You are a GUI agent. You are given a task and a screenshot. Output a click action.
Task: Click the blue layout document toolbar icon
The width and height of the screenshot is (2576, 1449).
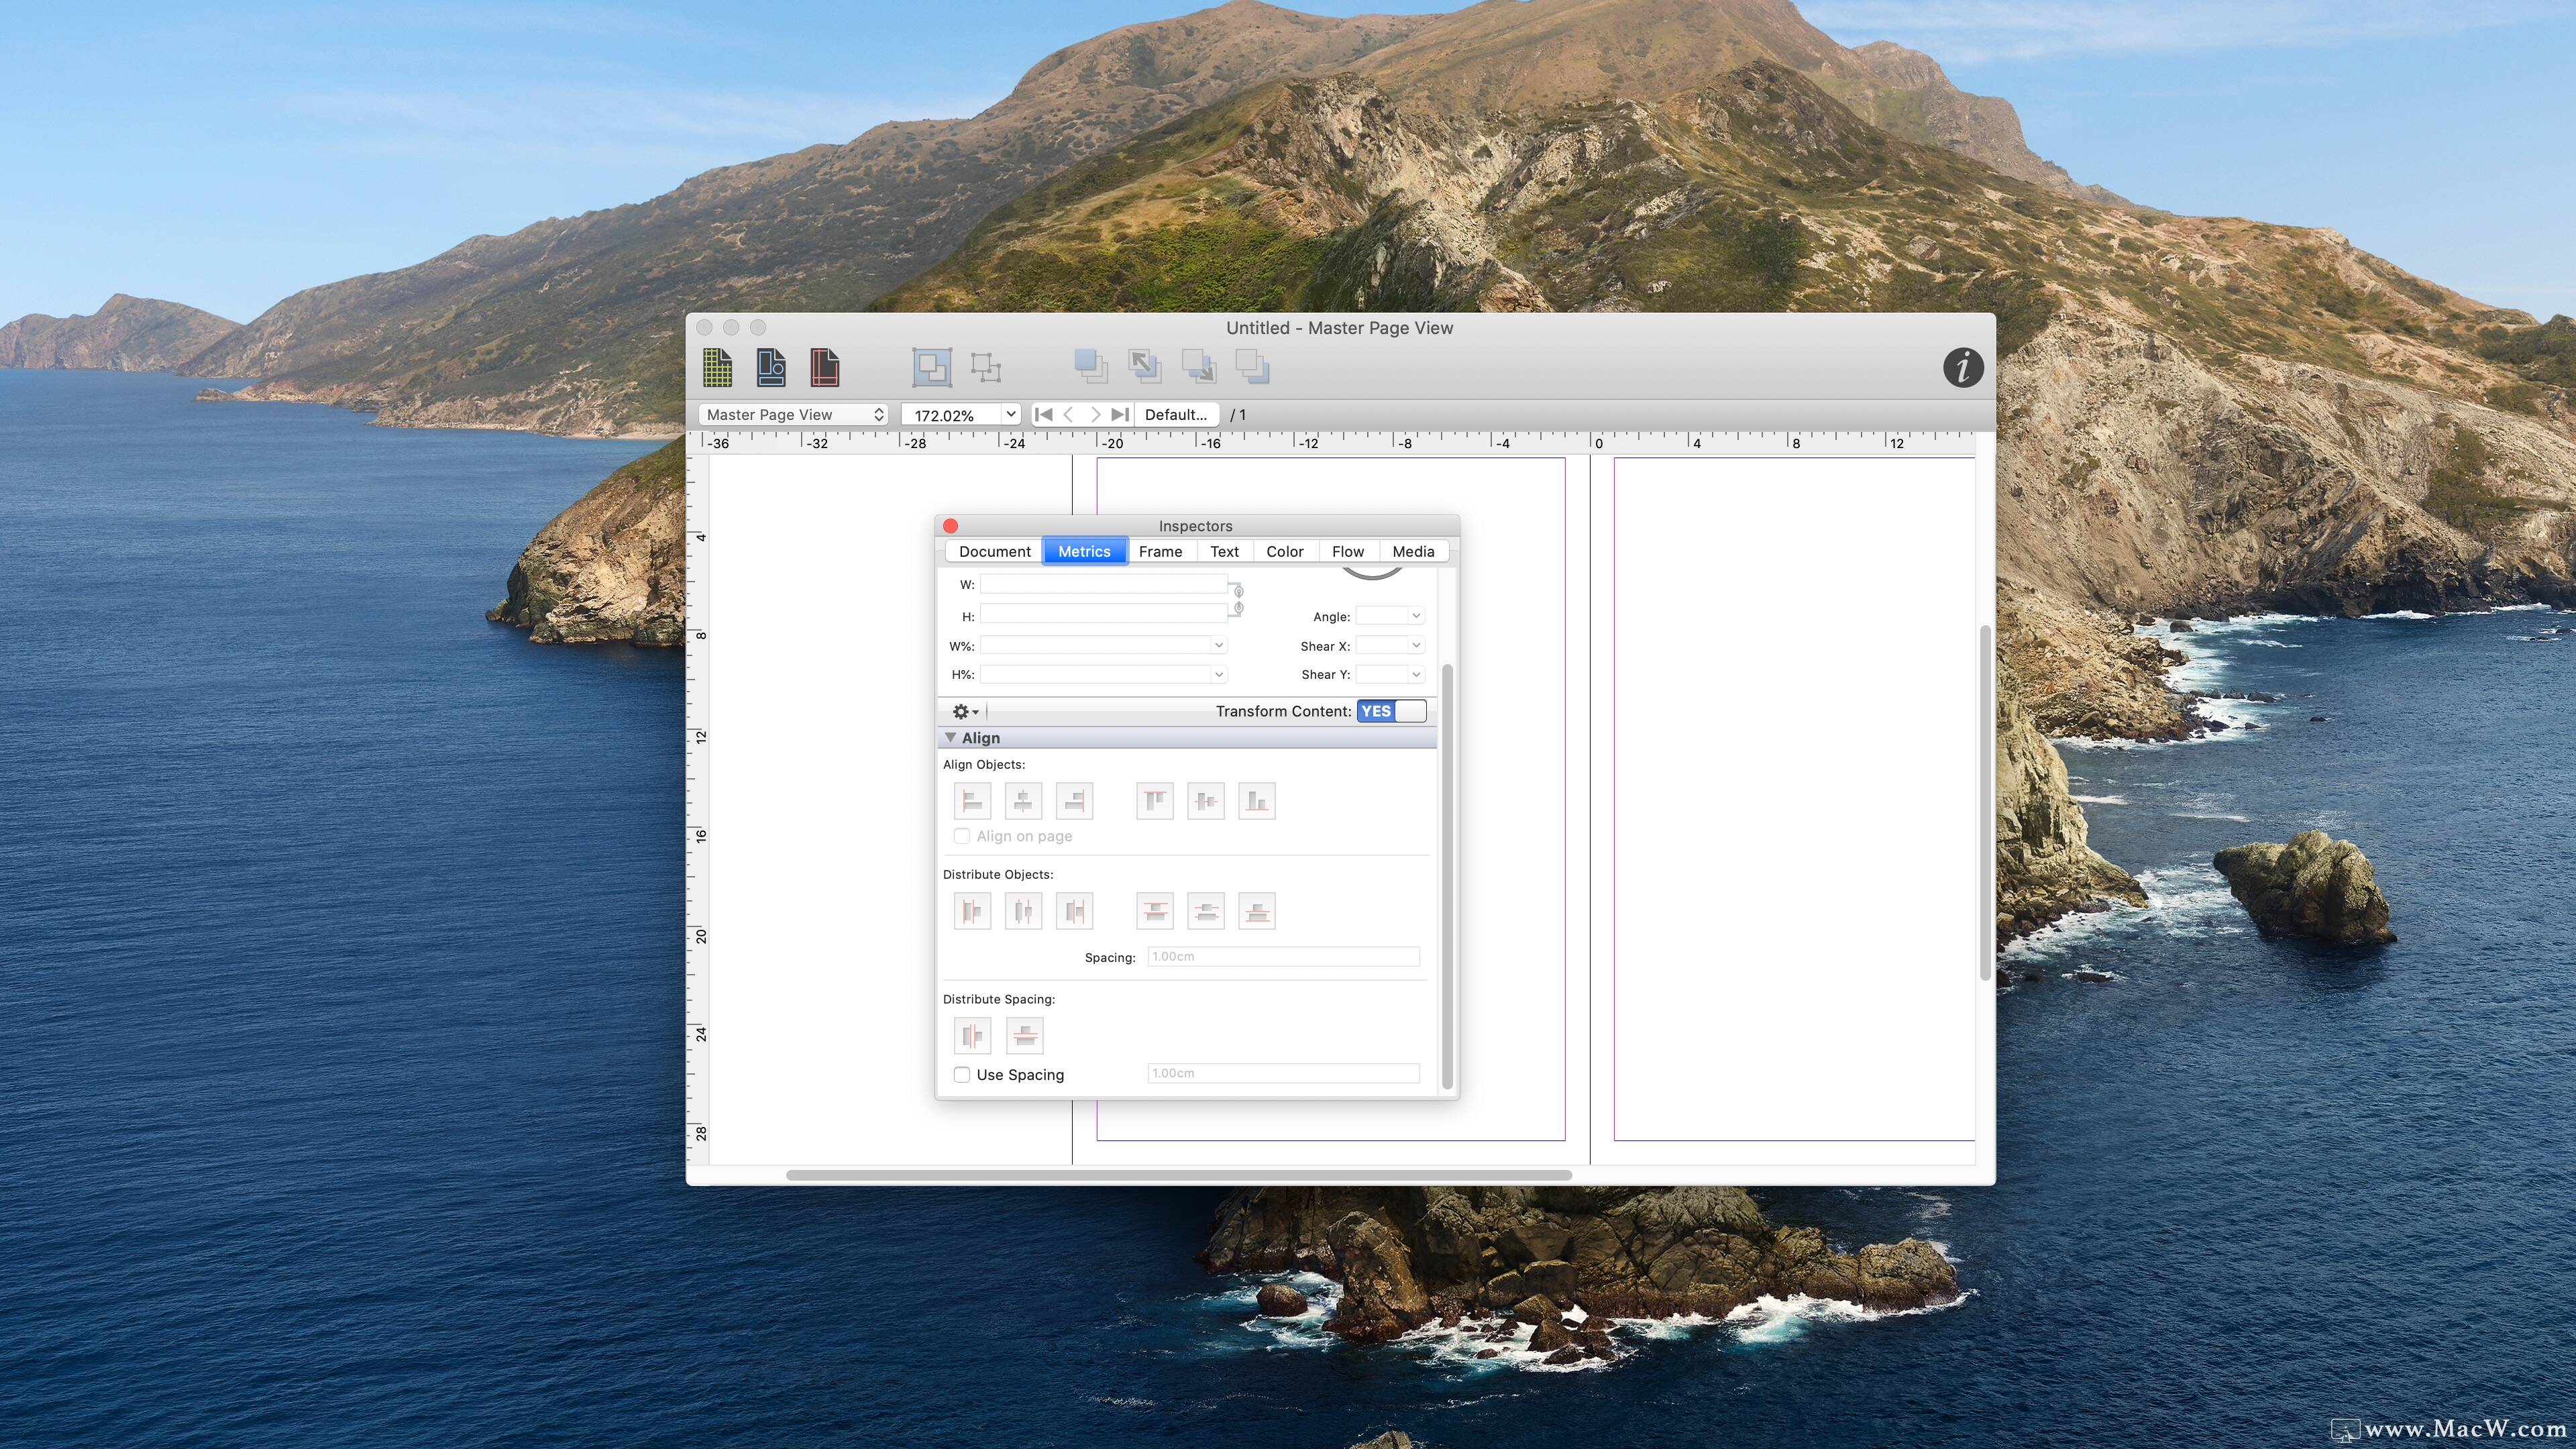(x=771, y=367)
